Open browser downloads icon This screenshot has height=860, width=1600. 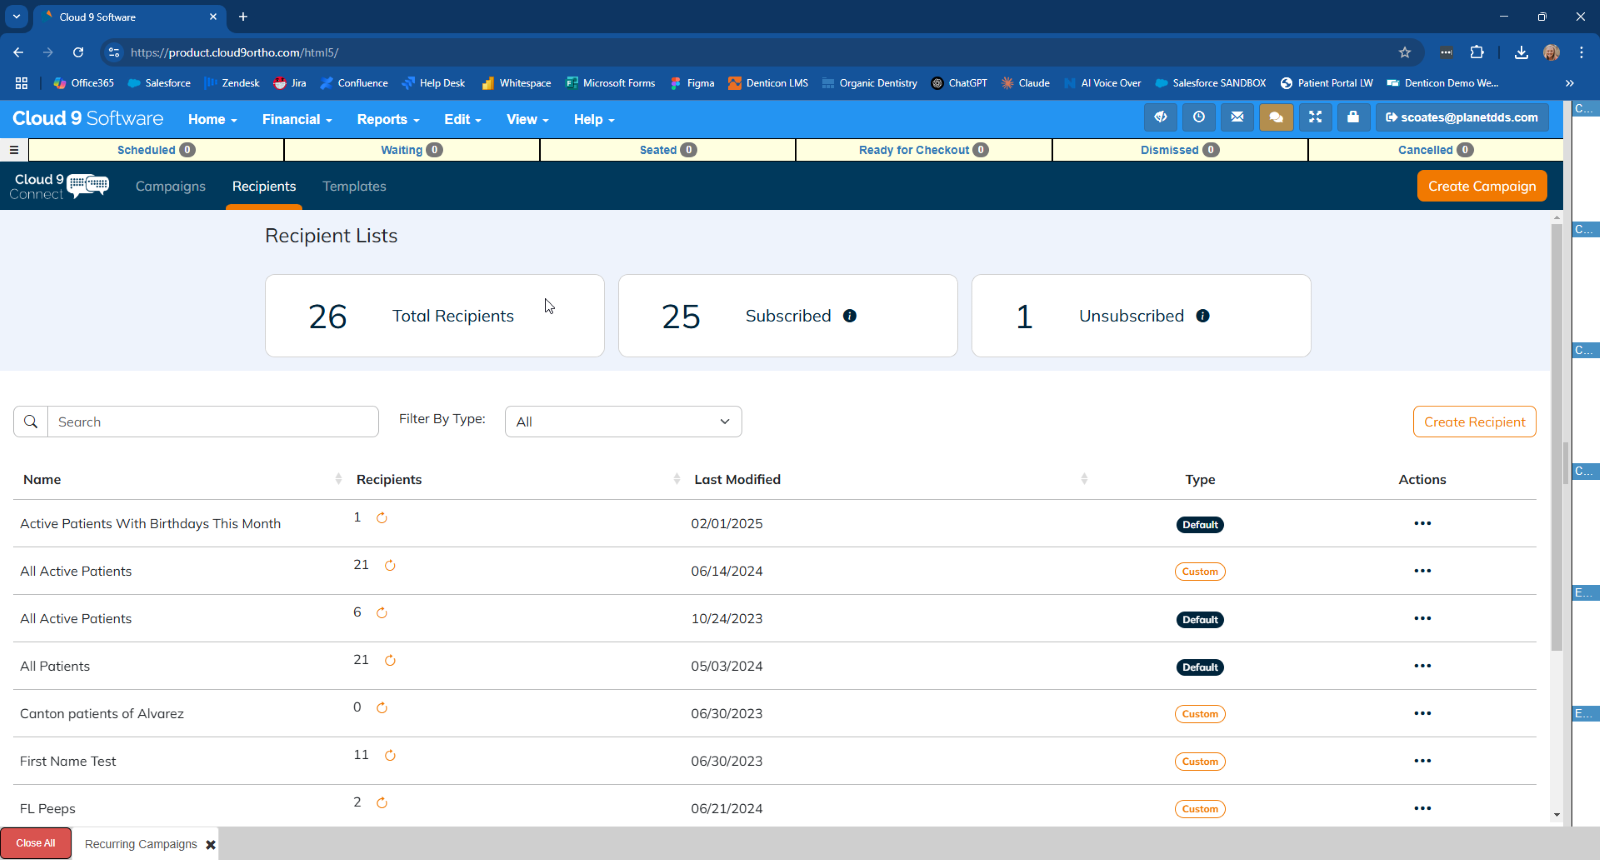coord(1521,52)
